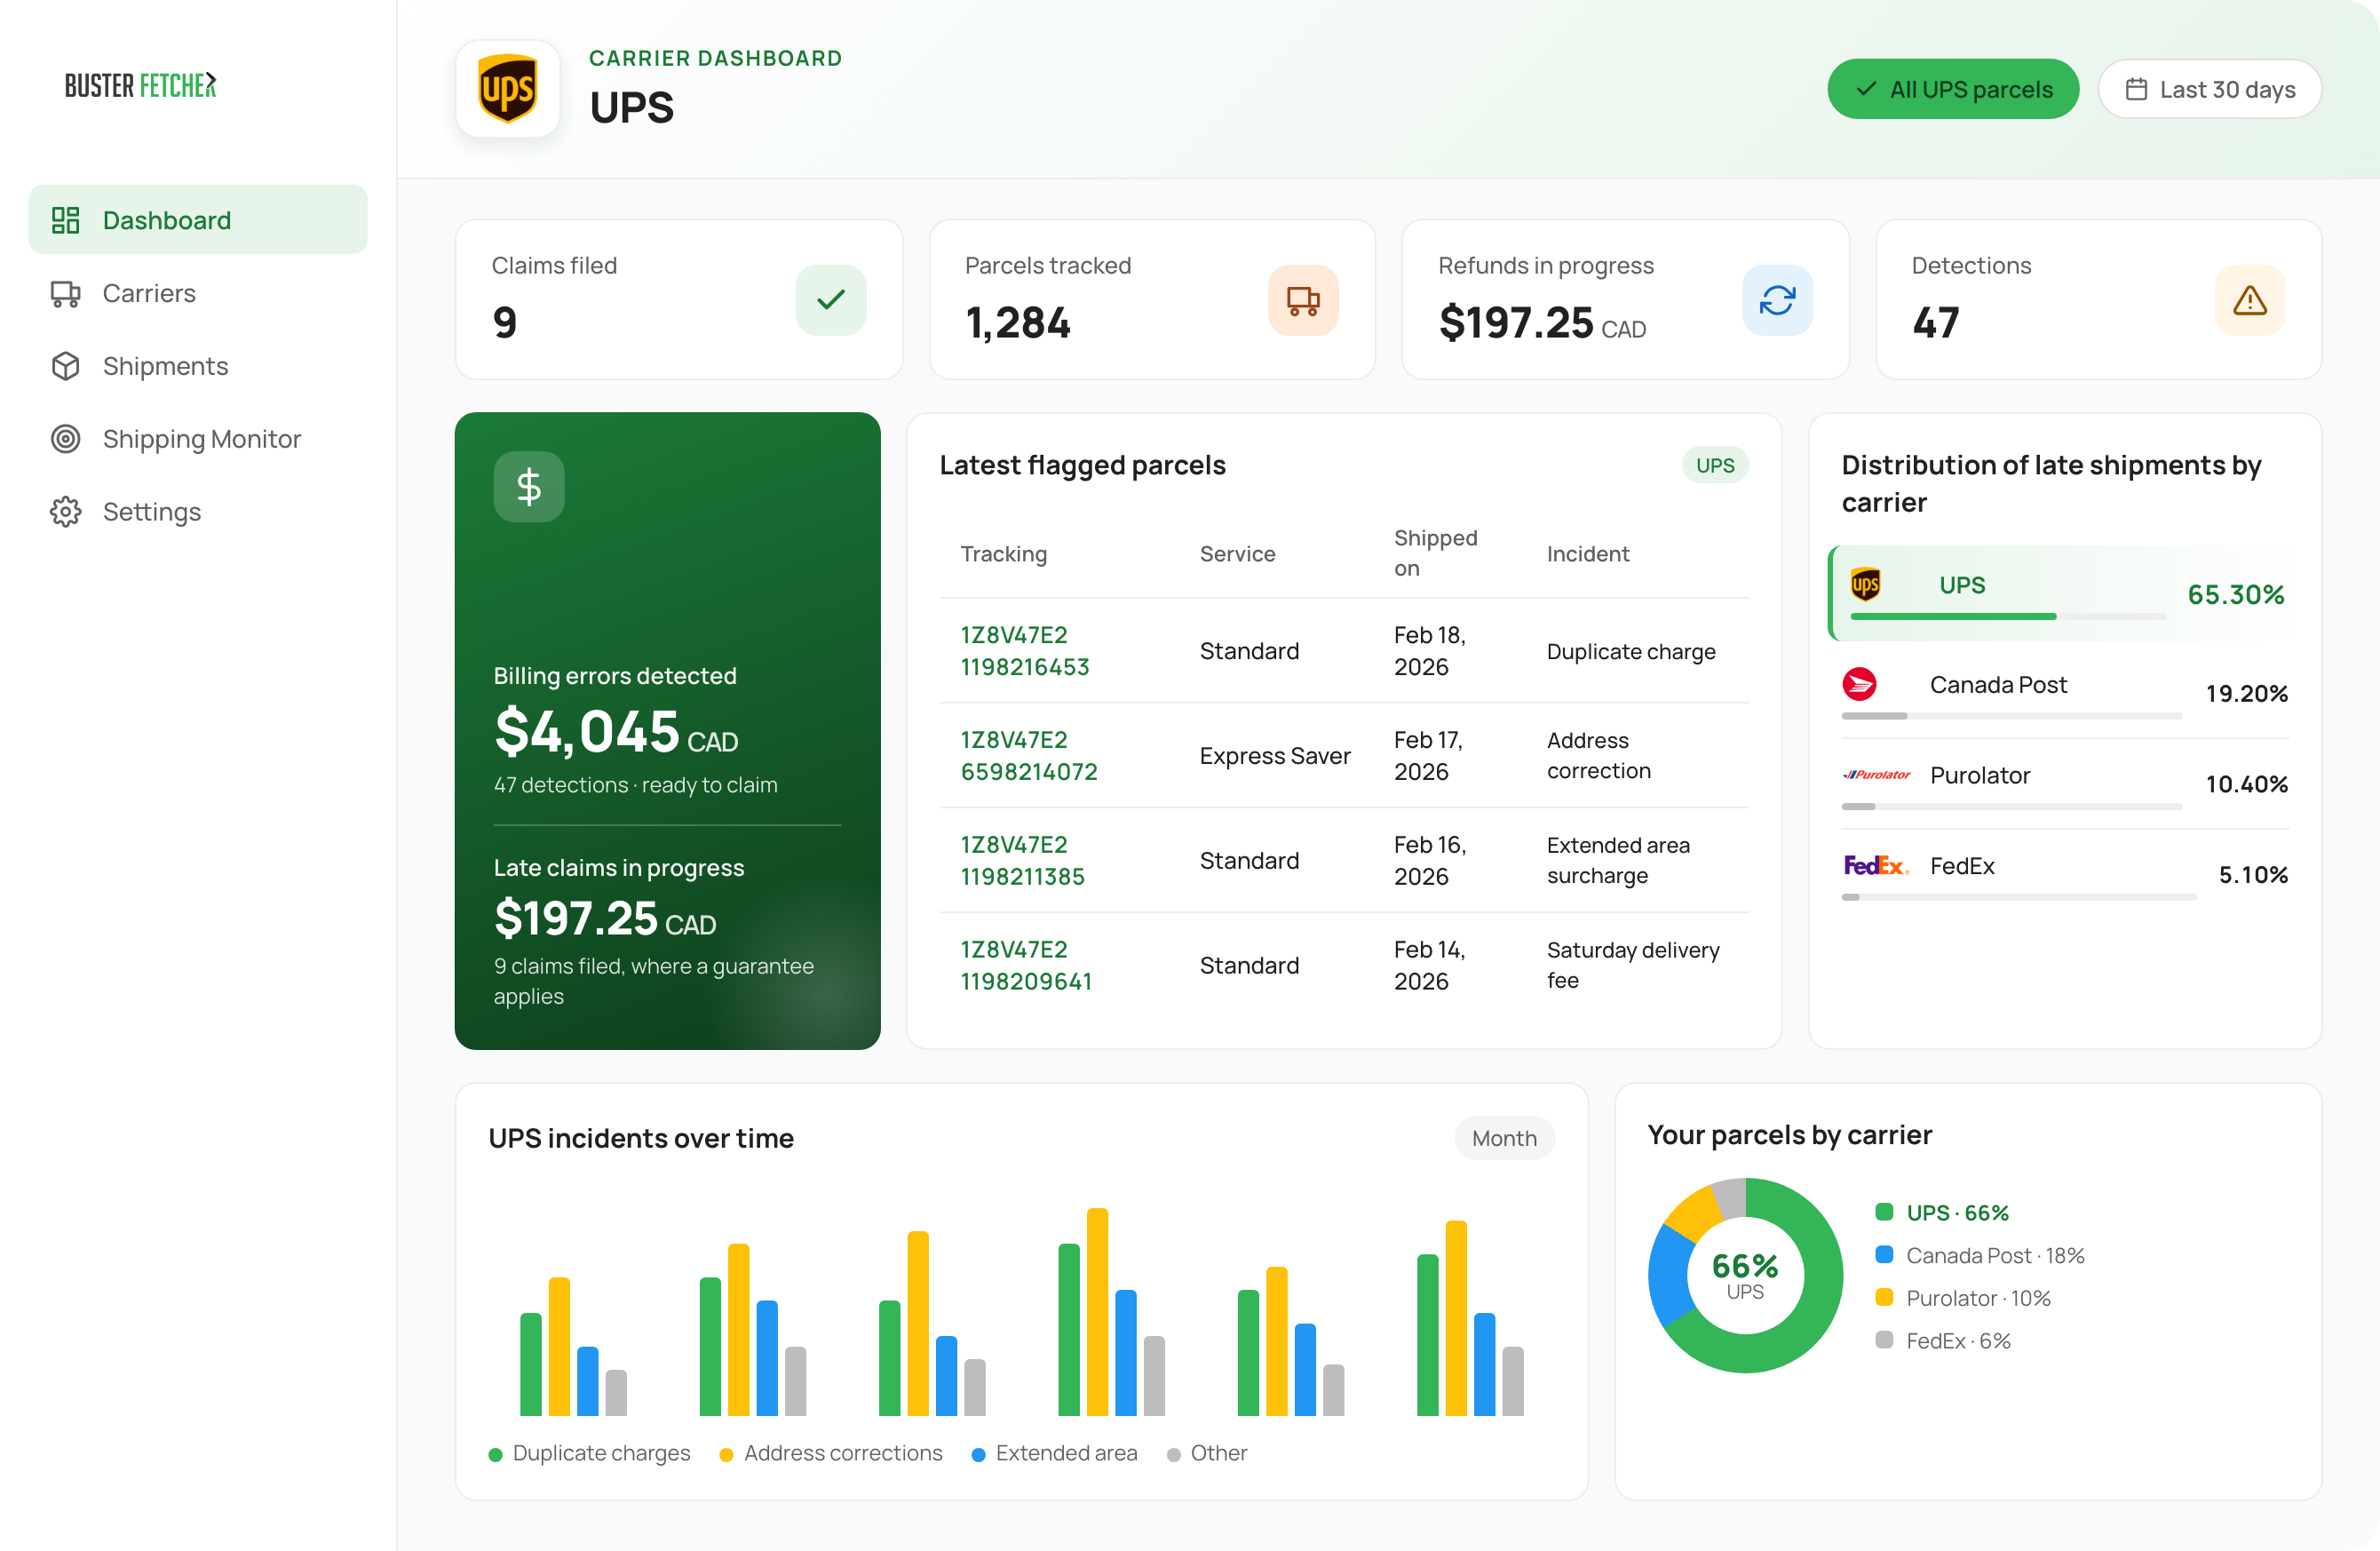The width and height of the screenshot is (2380, 1551).
Task: Toggle the All UPS parcels filter
Action: 1952,89
